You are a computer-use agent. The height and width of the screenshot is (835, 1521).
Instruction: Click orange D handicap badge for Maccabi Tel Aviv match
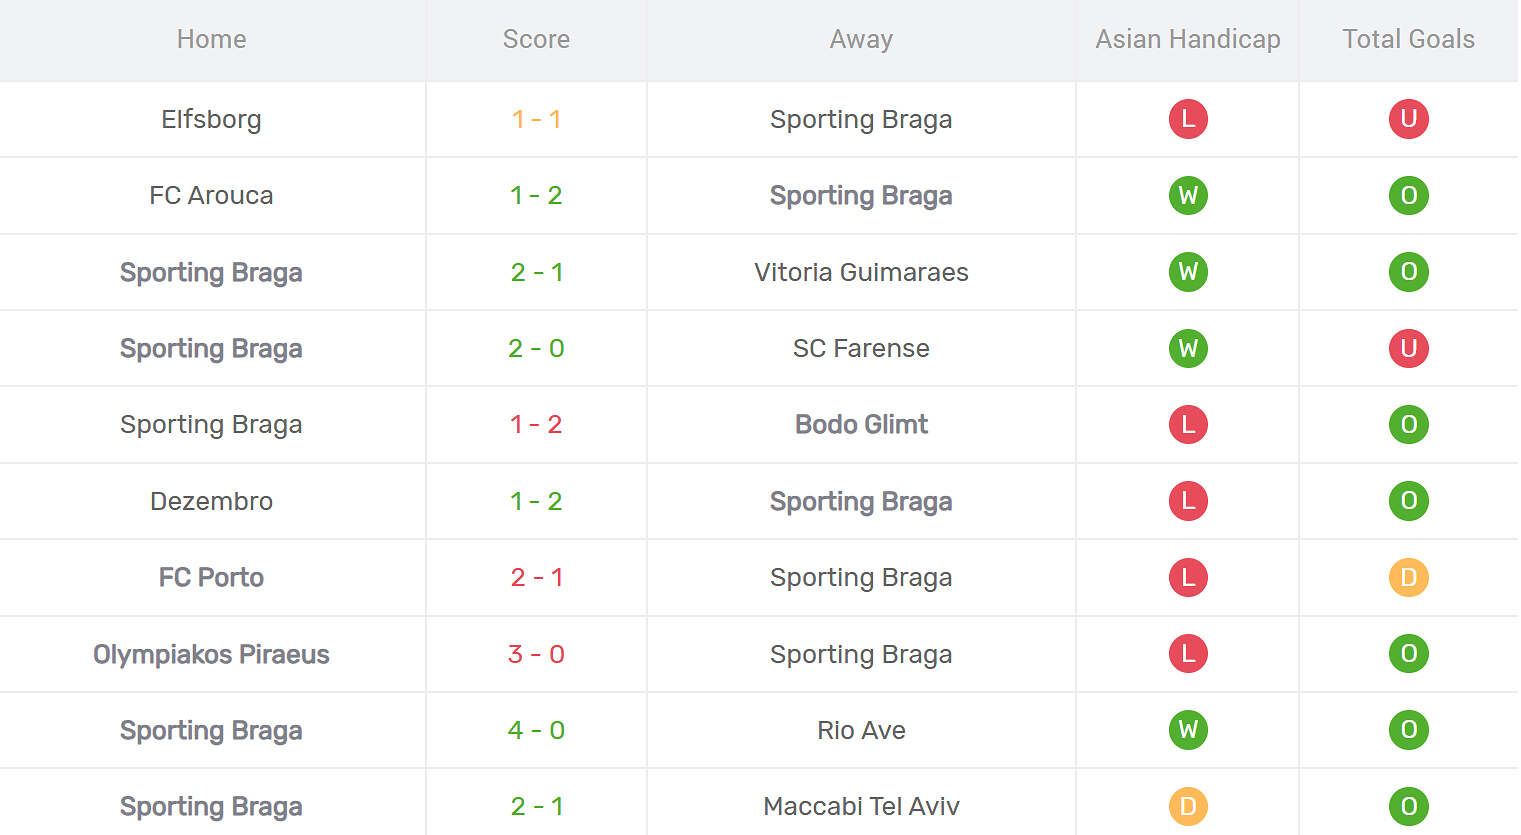point(1188,806)
